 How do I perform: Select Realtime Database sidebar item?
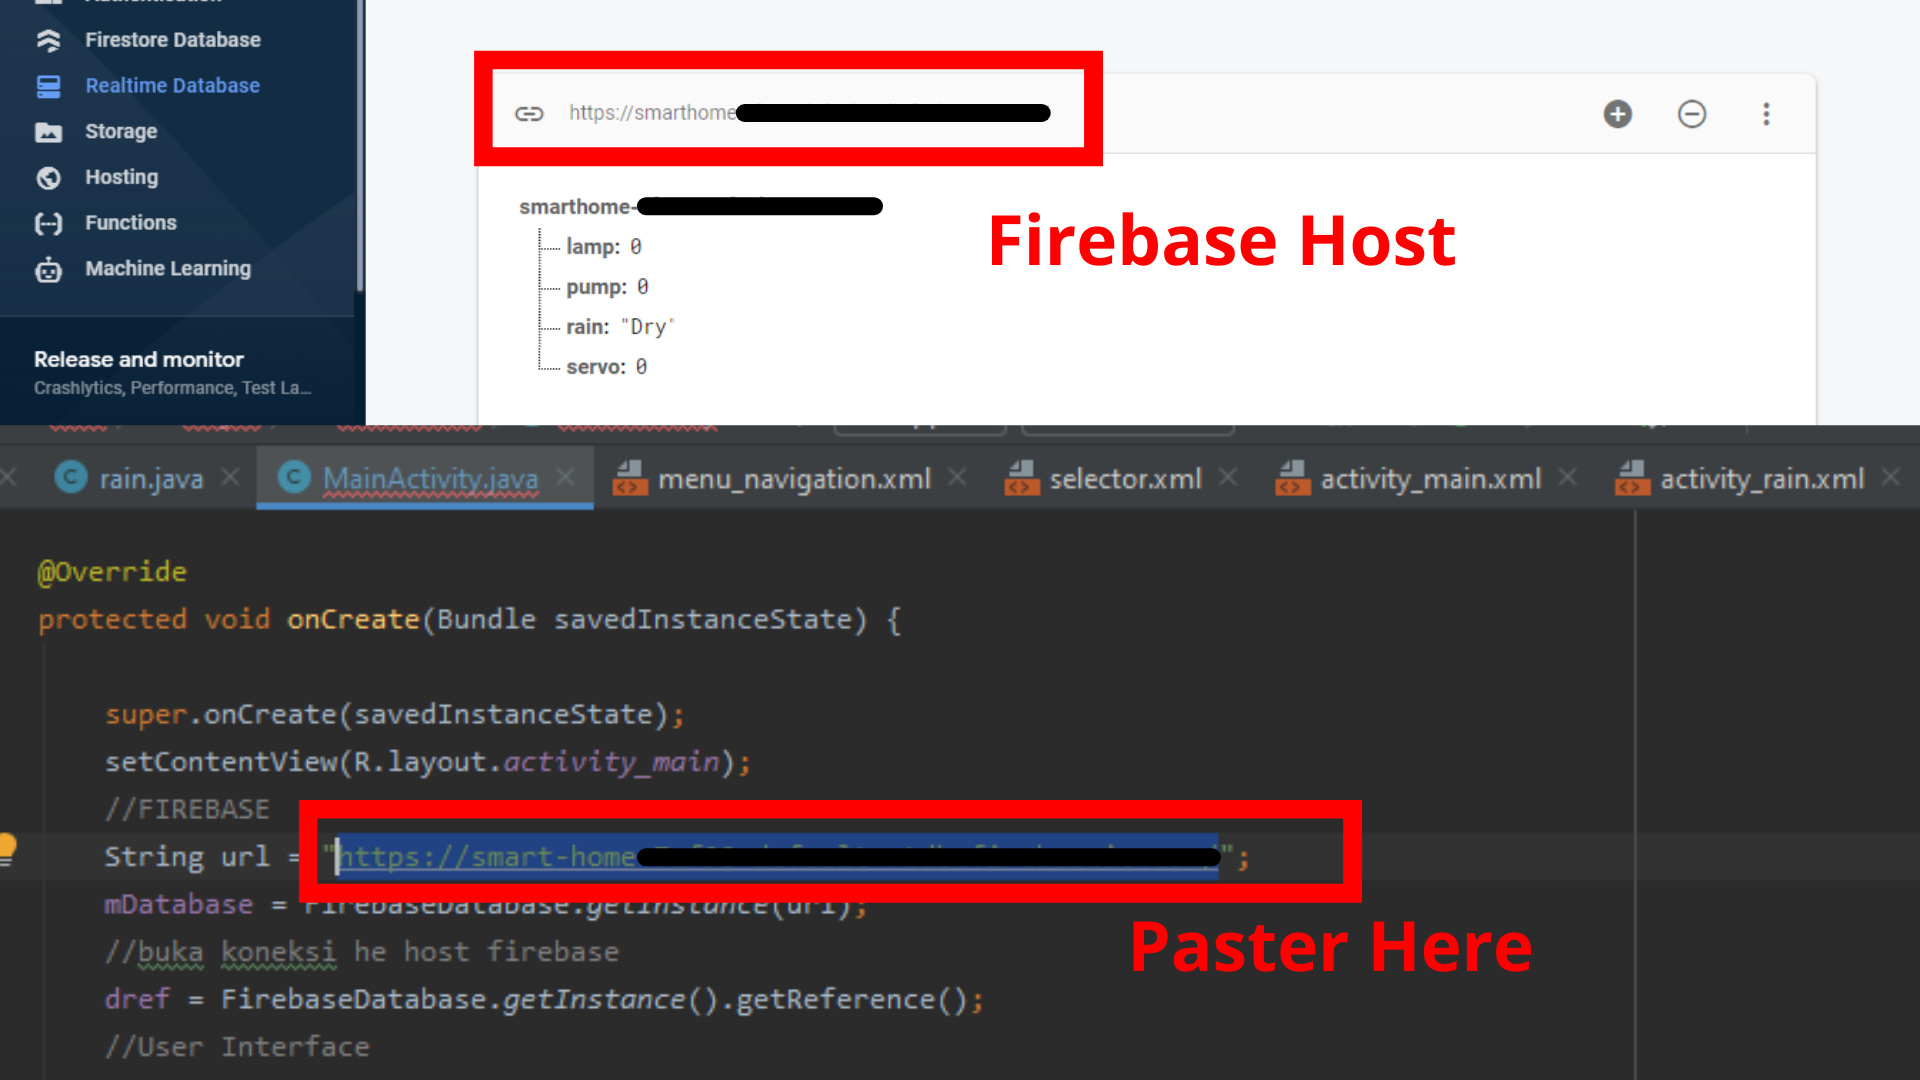coord(172,86)
